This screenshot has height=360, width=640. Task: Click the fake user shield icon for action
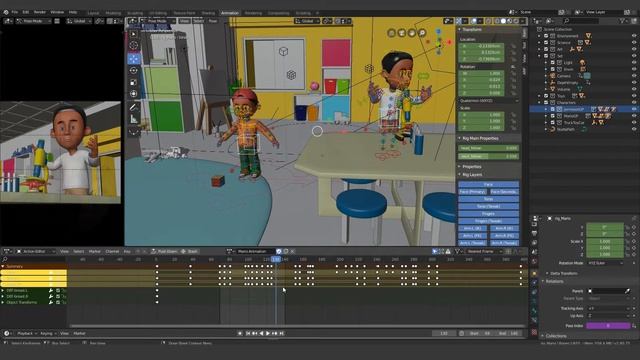(x=279, y=251)
